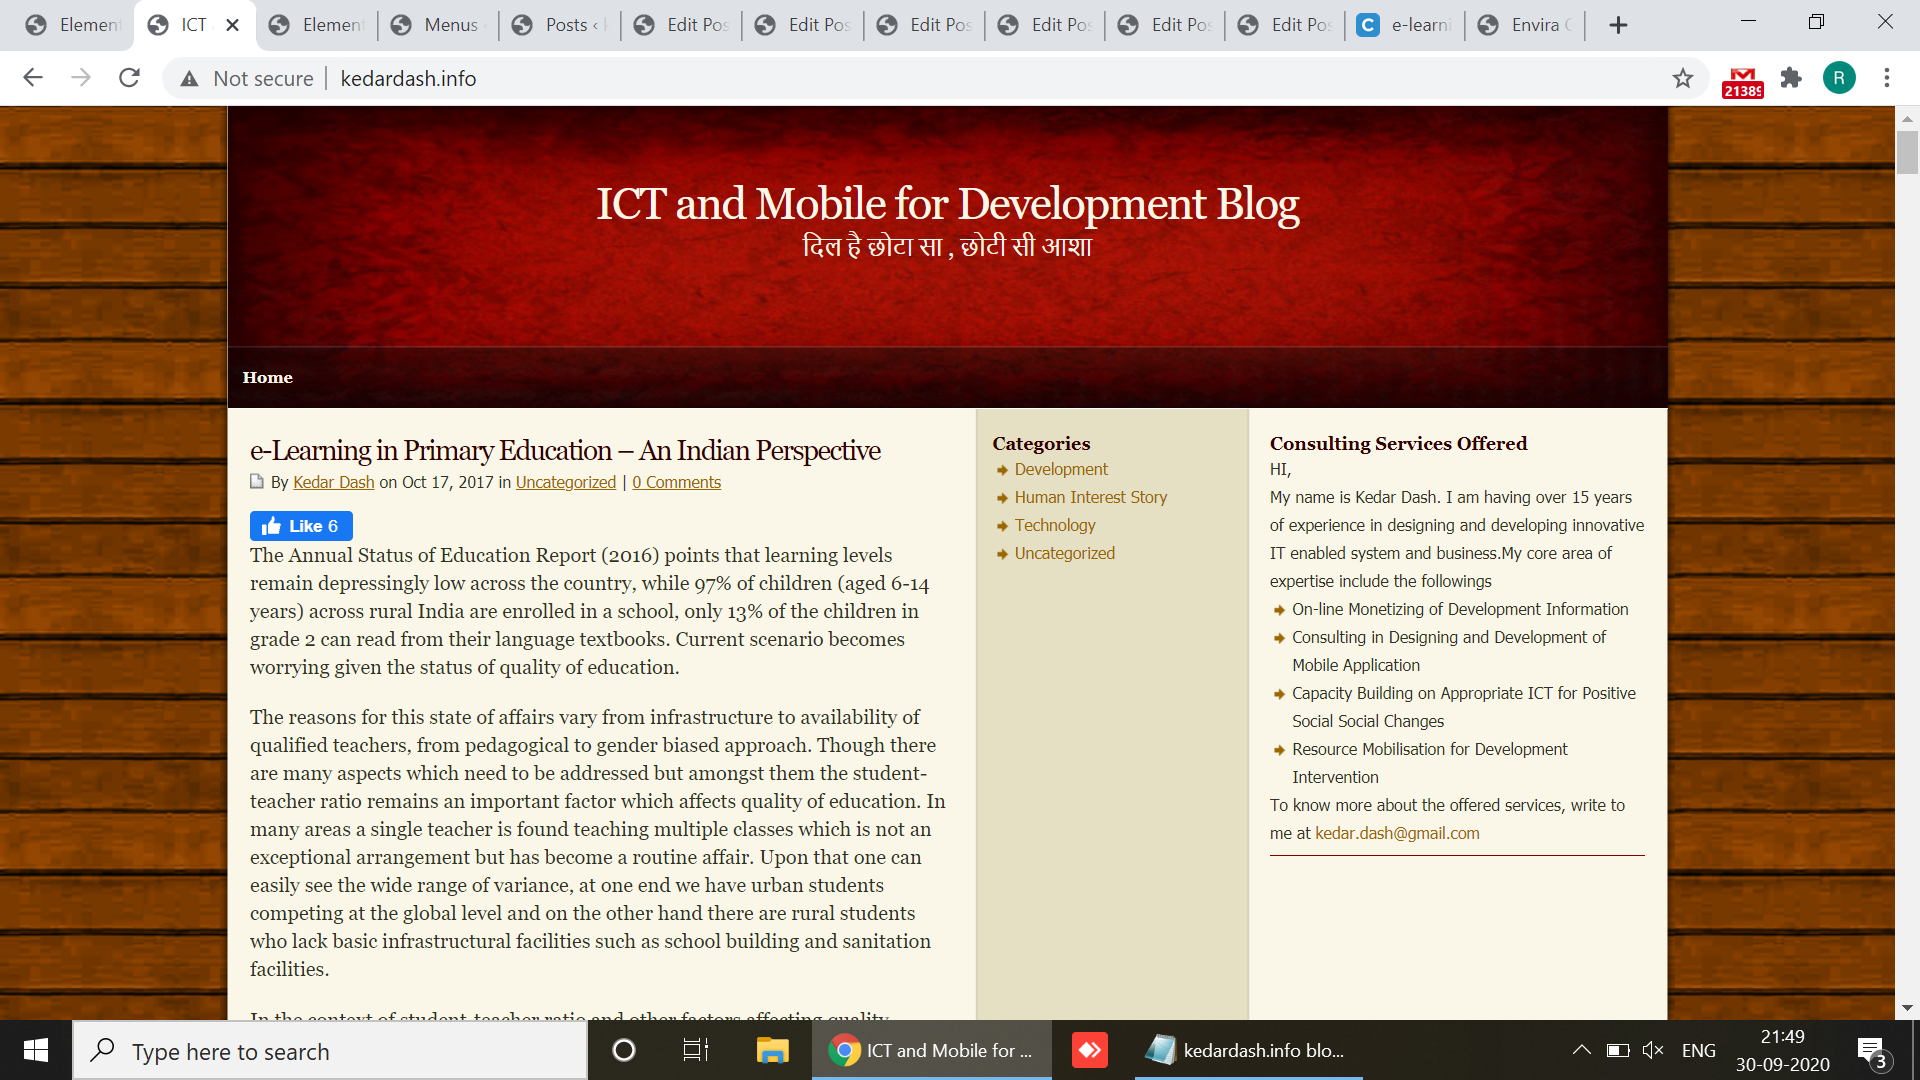Open the Uncategorized category in sidebar
The height and width of the screenshot is (1080, 1920).
point(1064,553)
